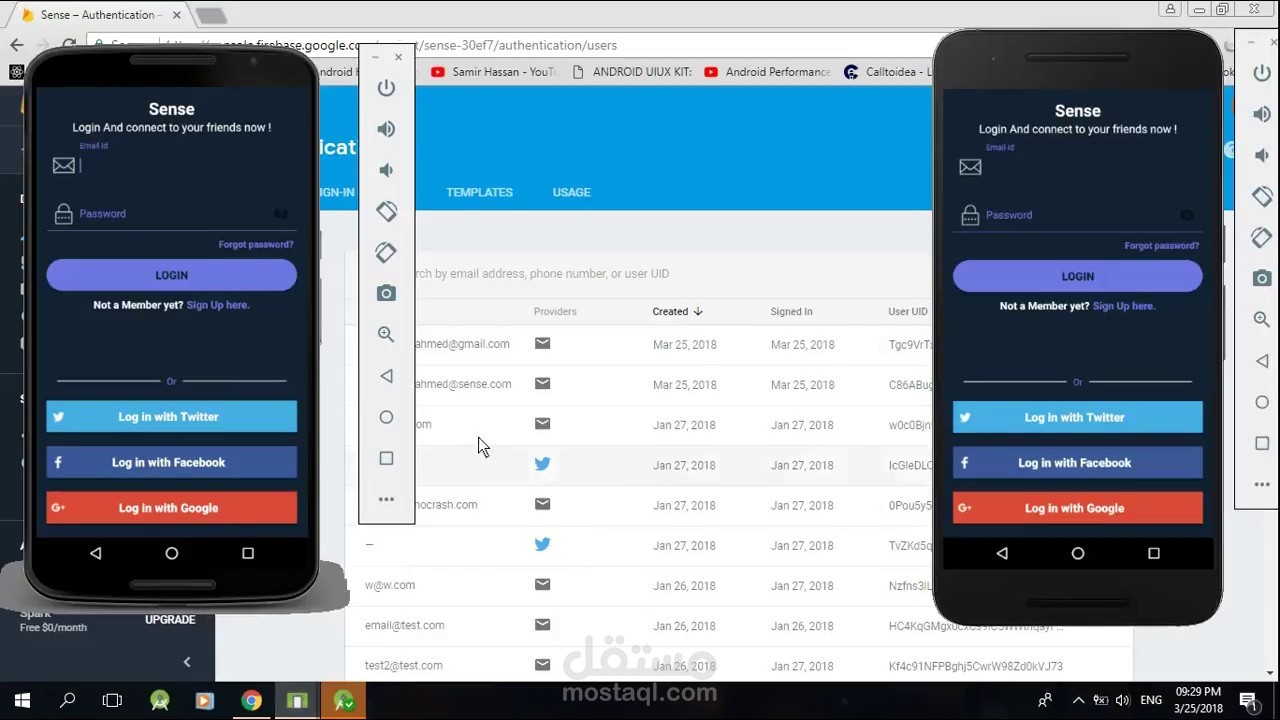Open notification center on taskbar

point(1248,701)
